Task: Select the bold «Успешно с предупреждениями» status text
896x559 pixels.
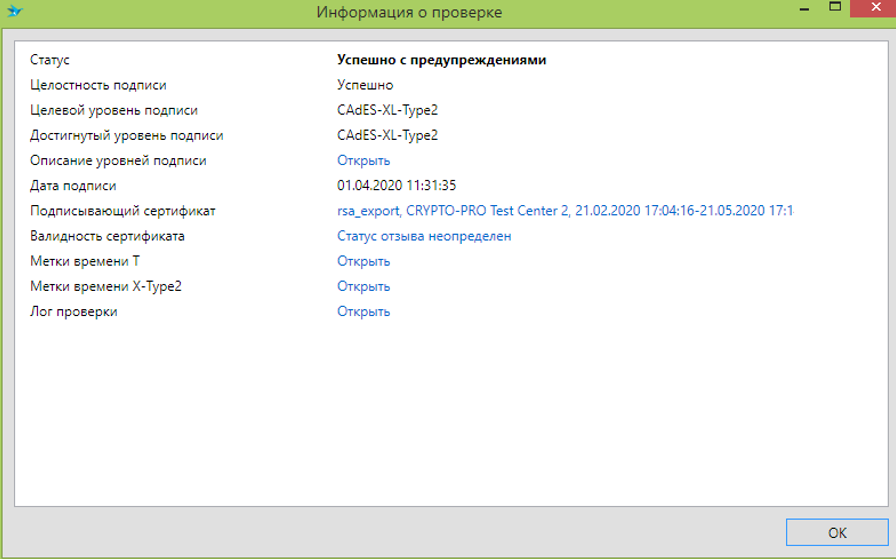Action: coord(441,60)
